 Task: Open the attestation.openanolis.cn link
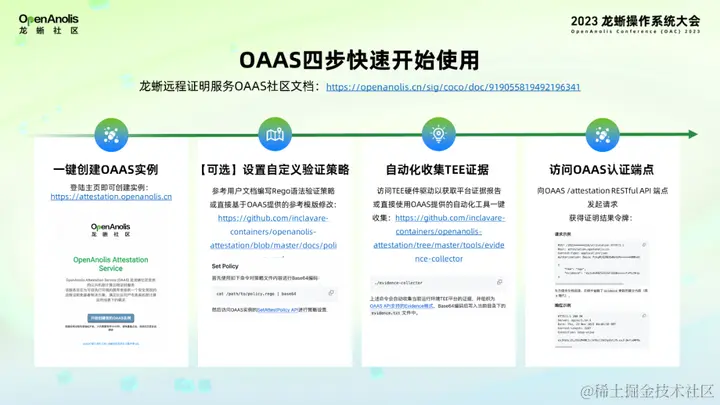(111, 197)
